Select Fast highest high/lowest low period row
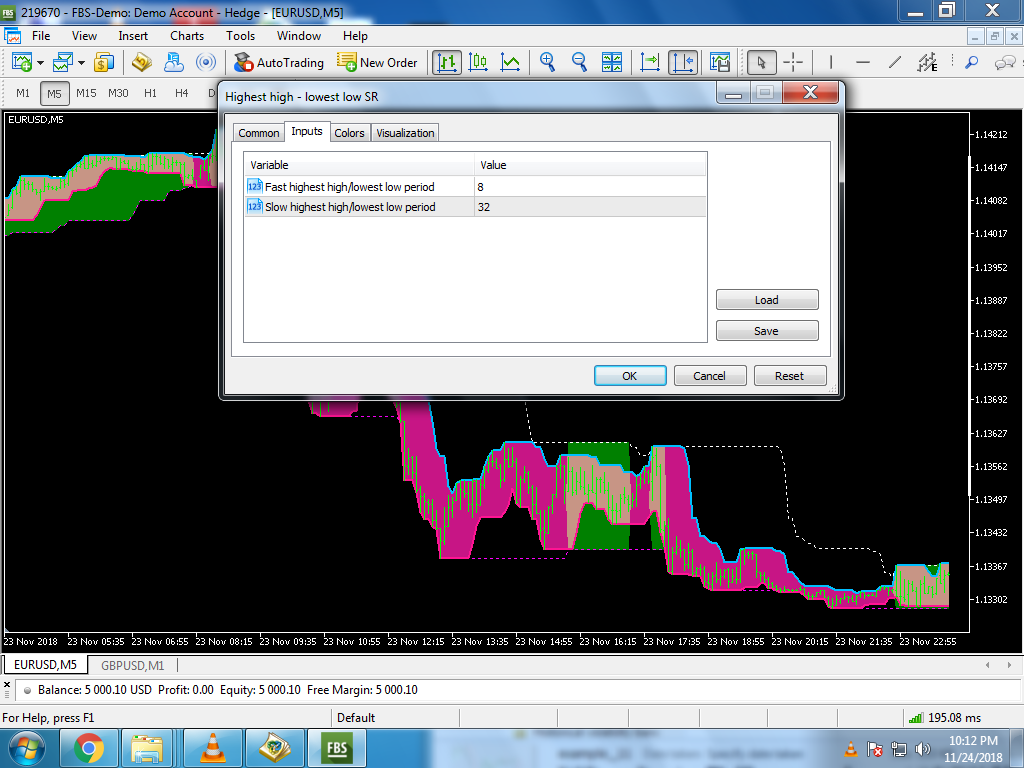1024x768 pixels. (x=475, y=187)
